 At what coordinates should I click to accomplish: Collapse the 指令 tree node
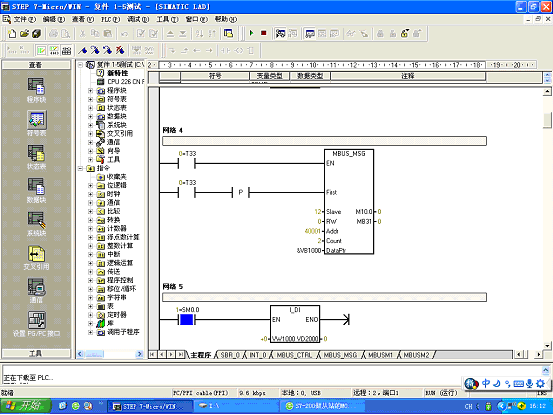pos(80,168)
